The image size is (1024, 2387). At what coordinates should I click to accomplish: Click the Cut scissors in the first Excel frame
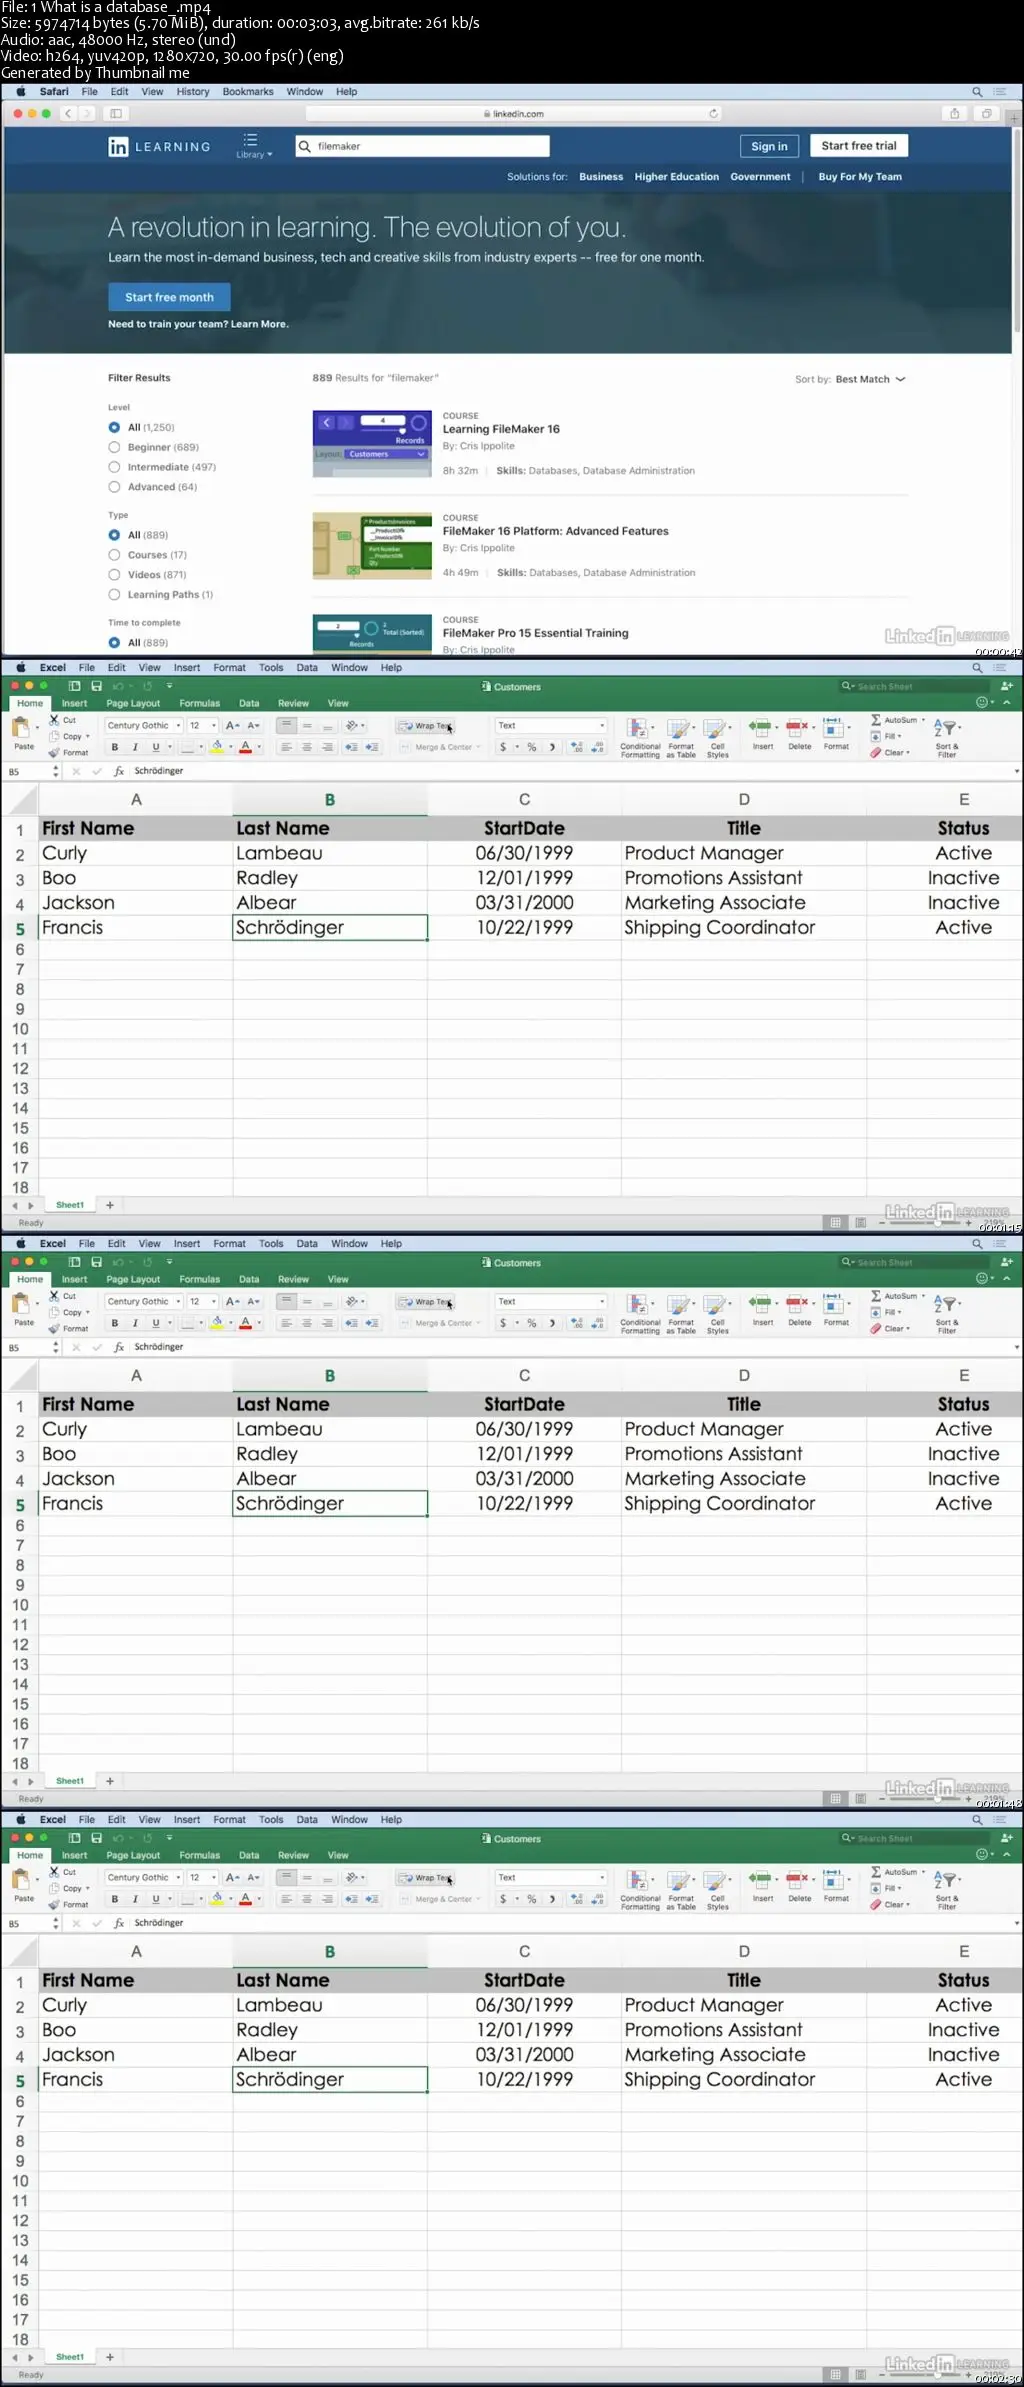[55, 720]
